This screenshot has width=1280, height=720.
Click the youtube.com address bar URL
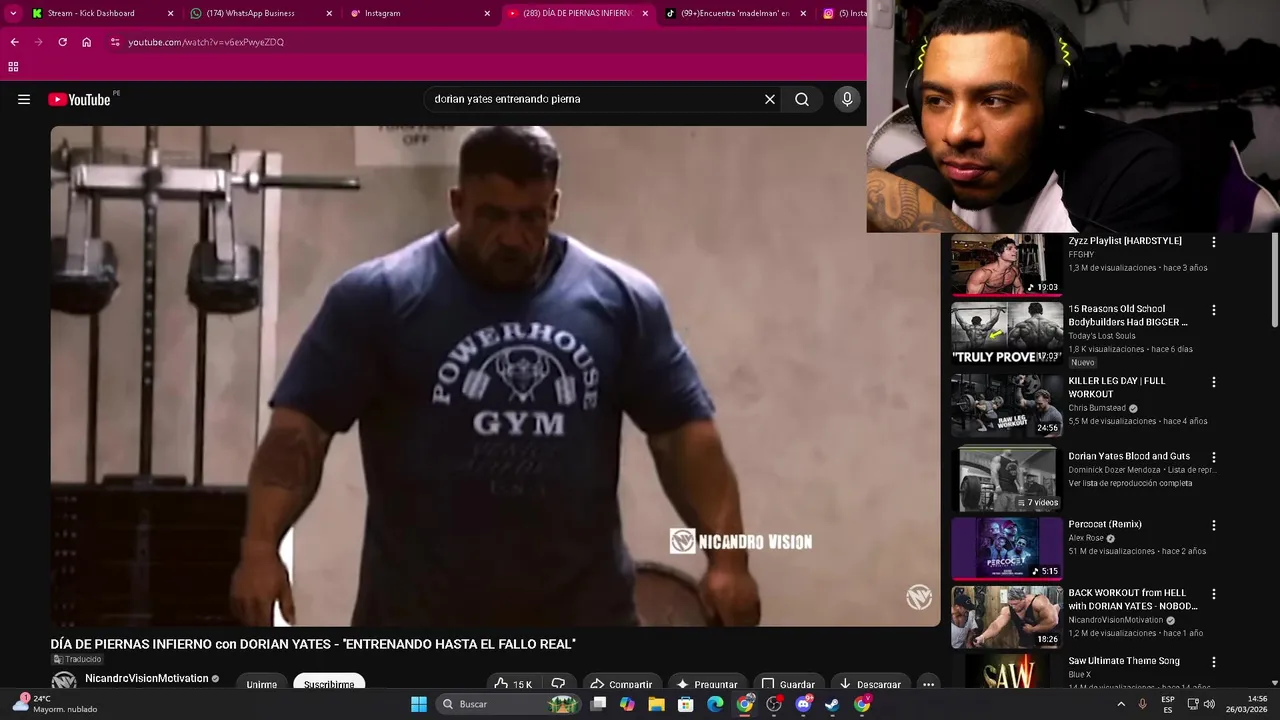point(206,42)
